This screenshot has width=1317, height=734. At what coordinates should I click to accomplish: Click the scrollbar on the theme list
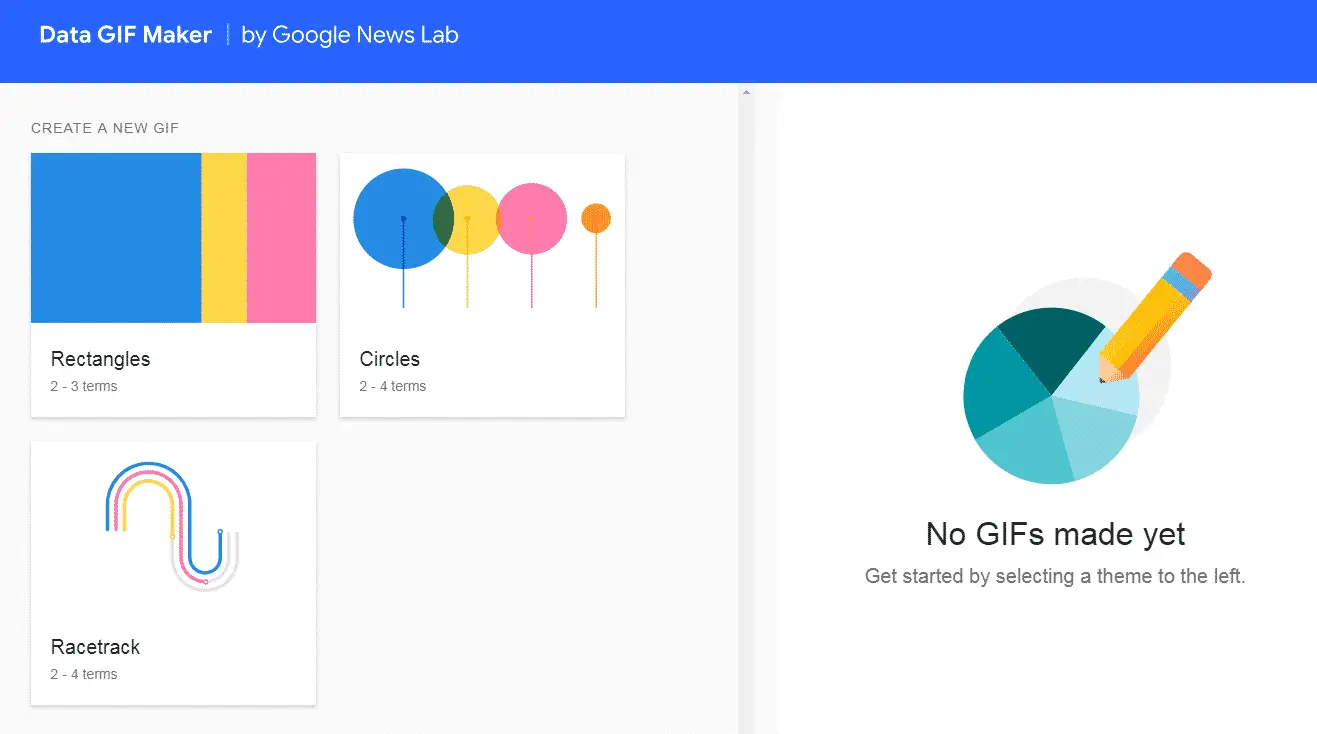(x=747, y=300)
